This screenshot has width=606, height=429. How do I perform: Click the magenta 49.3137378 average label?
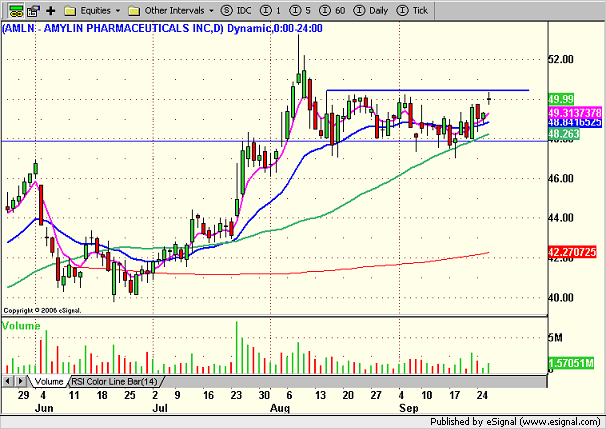[575, 113]
